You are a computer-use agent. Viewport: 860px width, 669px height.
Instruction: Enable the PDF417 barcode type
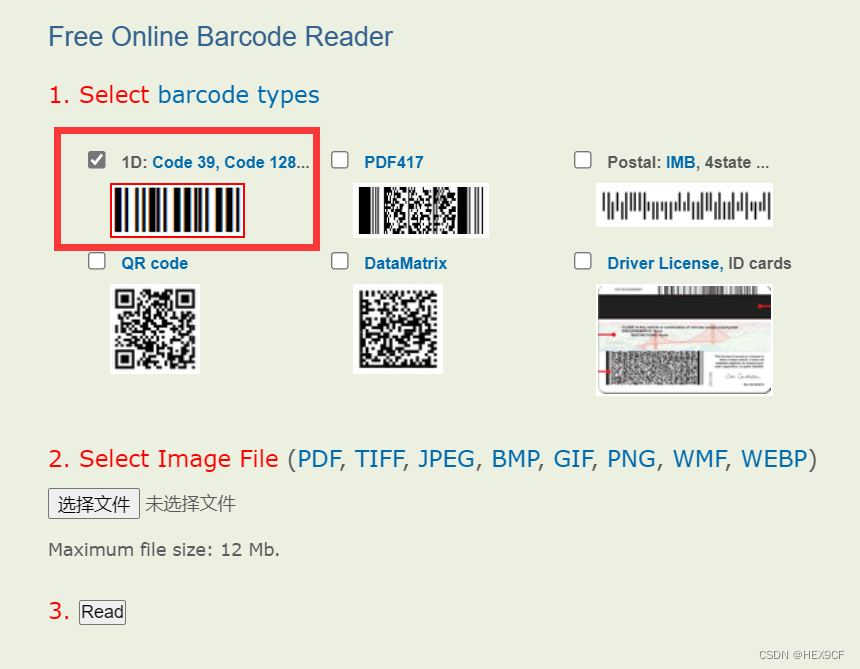tap(340, 159)
